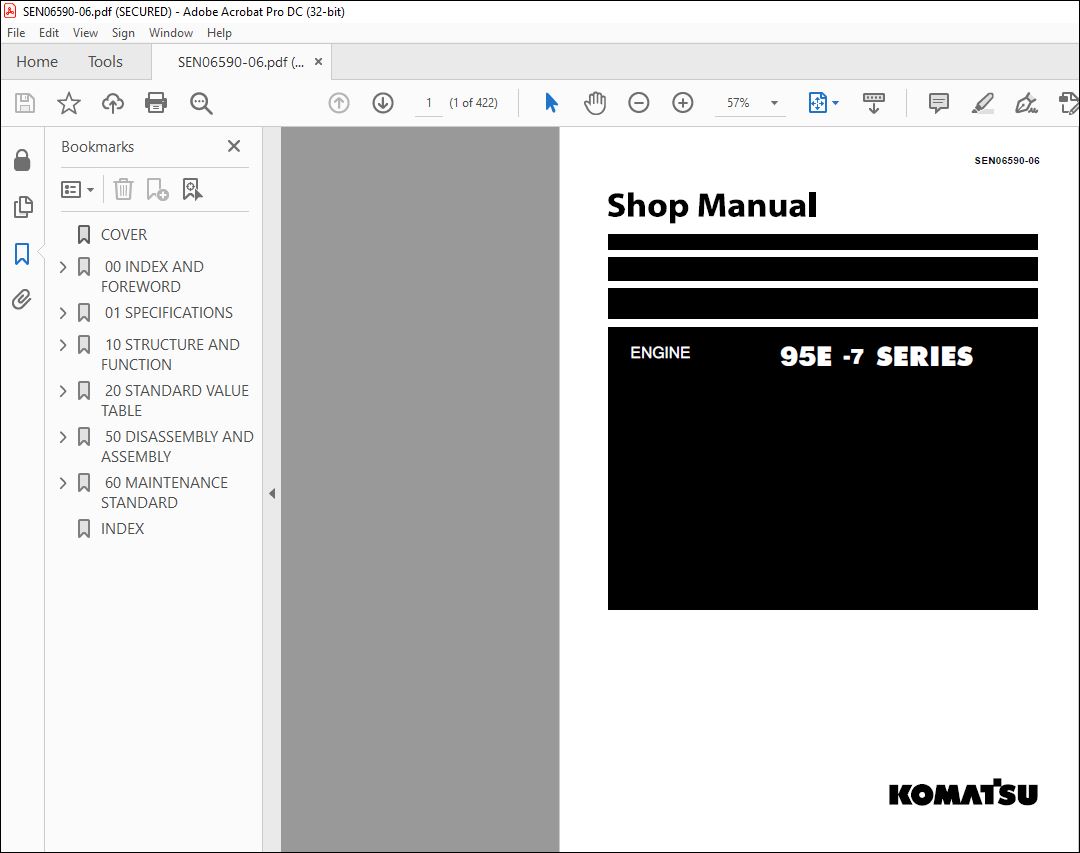
Task: Expand 01 SPECIFICATIONS bookmark
Action: (x=63, y=313)
